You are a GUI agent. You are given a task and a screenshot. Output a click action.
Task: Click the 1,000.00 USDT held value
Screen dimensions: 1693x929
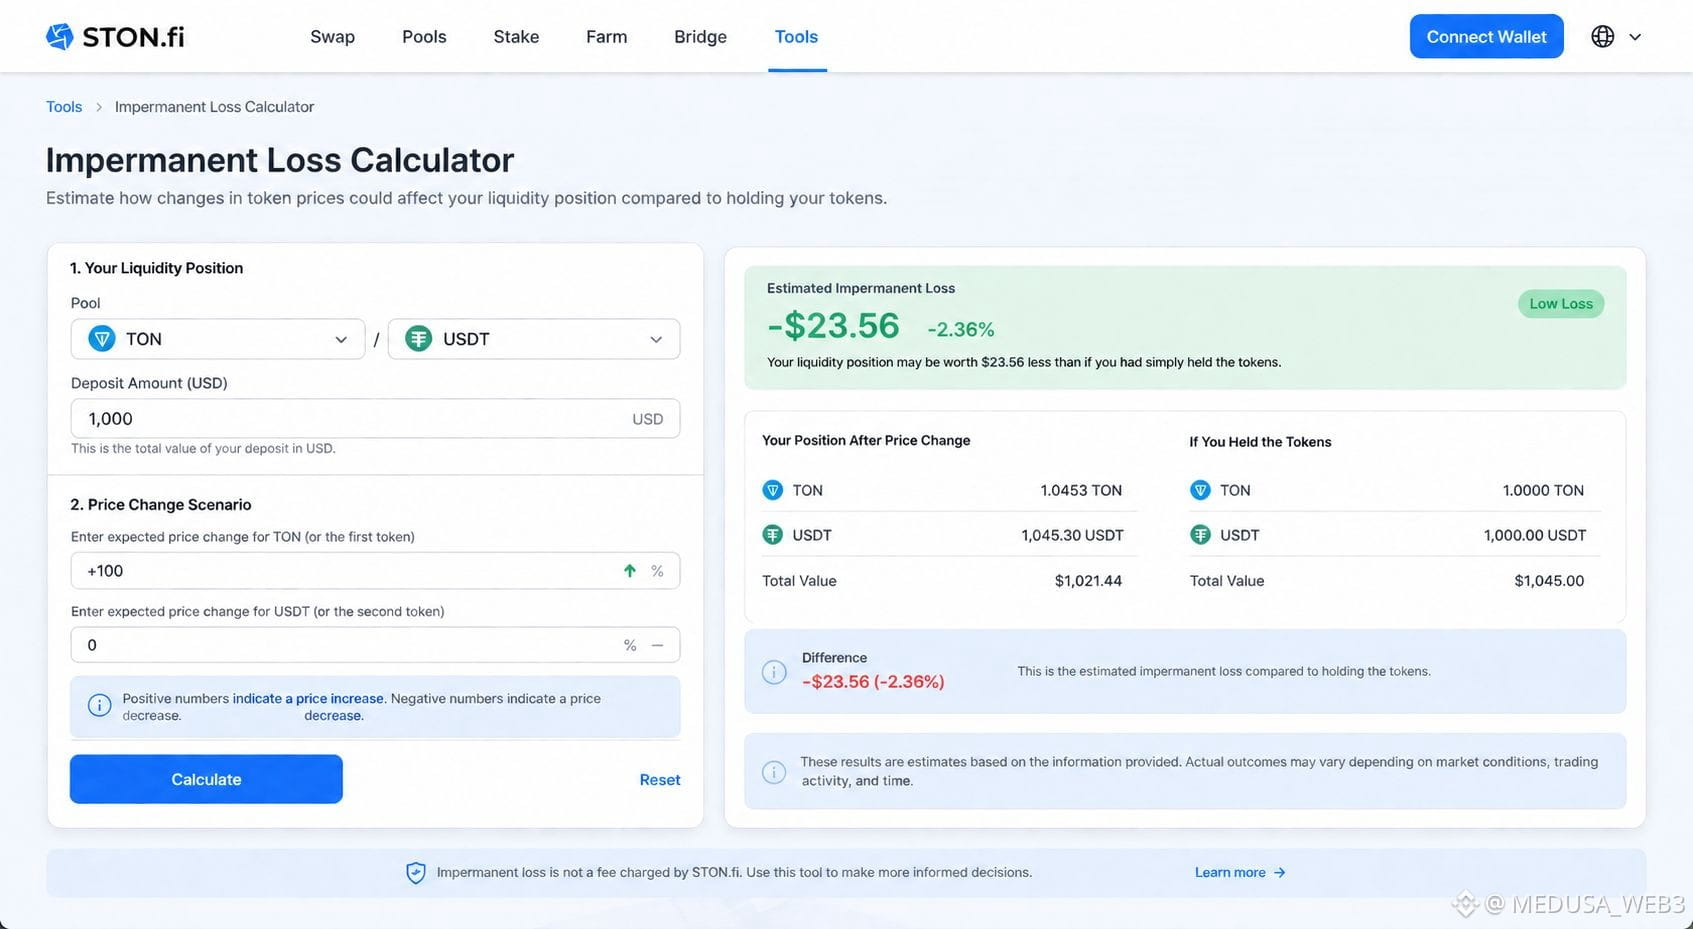pyautogui.click(x=1535, y=535)
